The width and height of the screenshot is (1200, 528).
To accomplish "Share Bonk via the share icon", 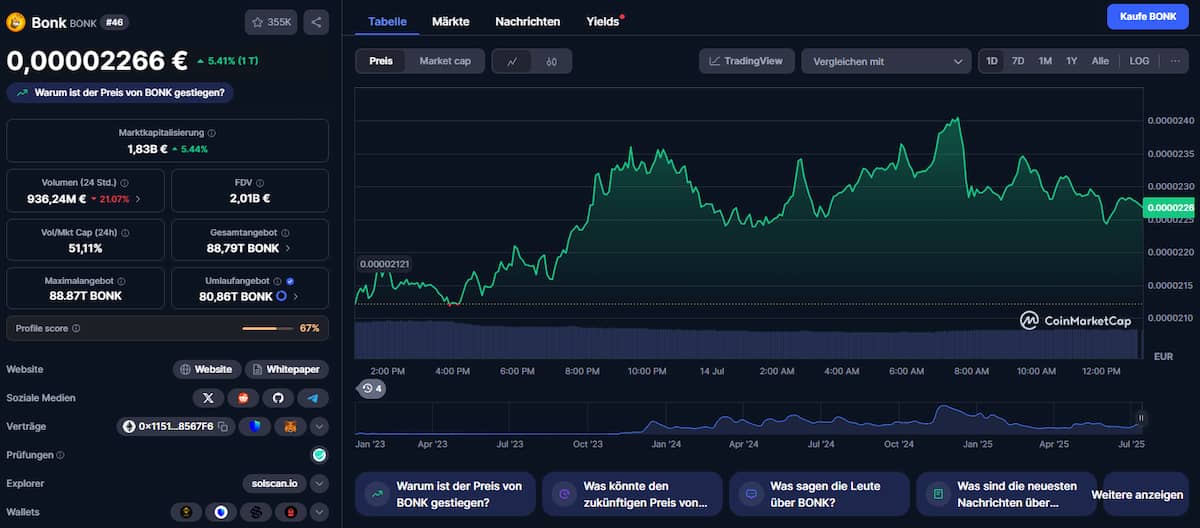I will 315,22.
